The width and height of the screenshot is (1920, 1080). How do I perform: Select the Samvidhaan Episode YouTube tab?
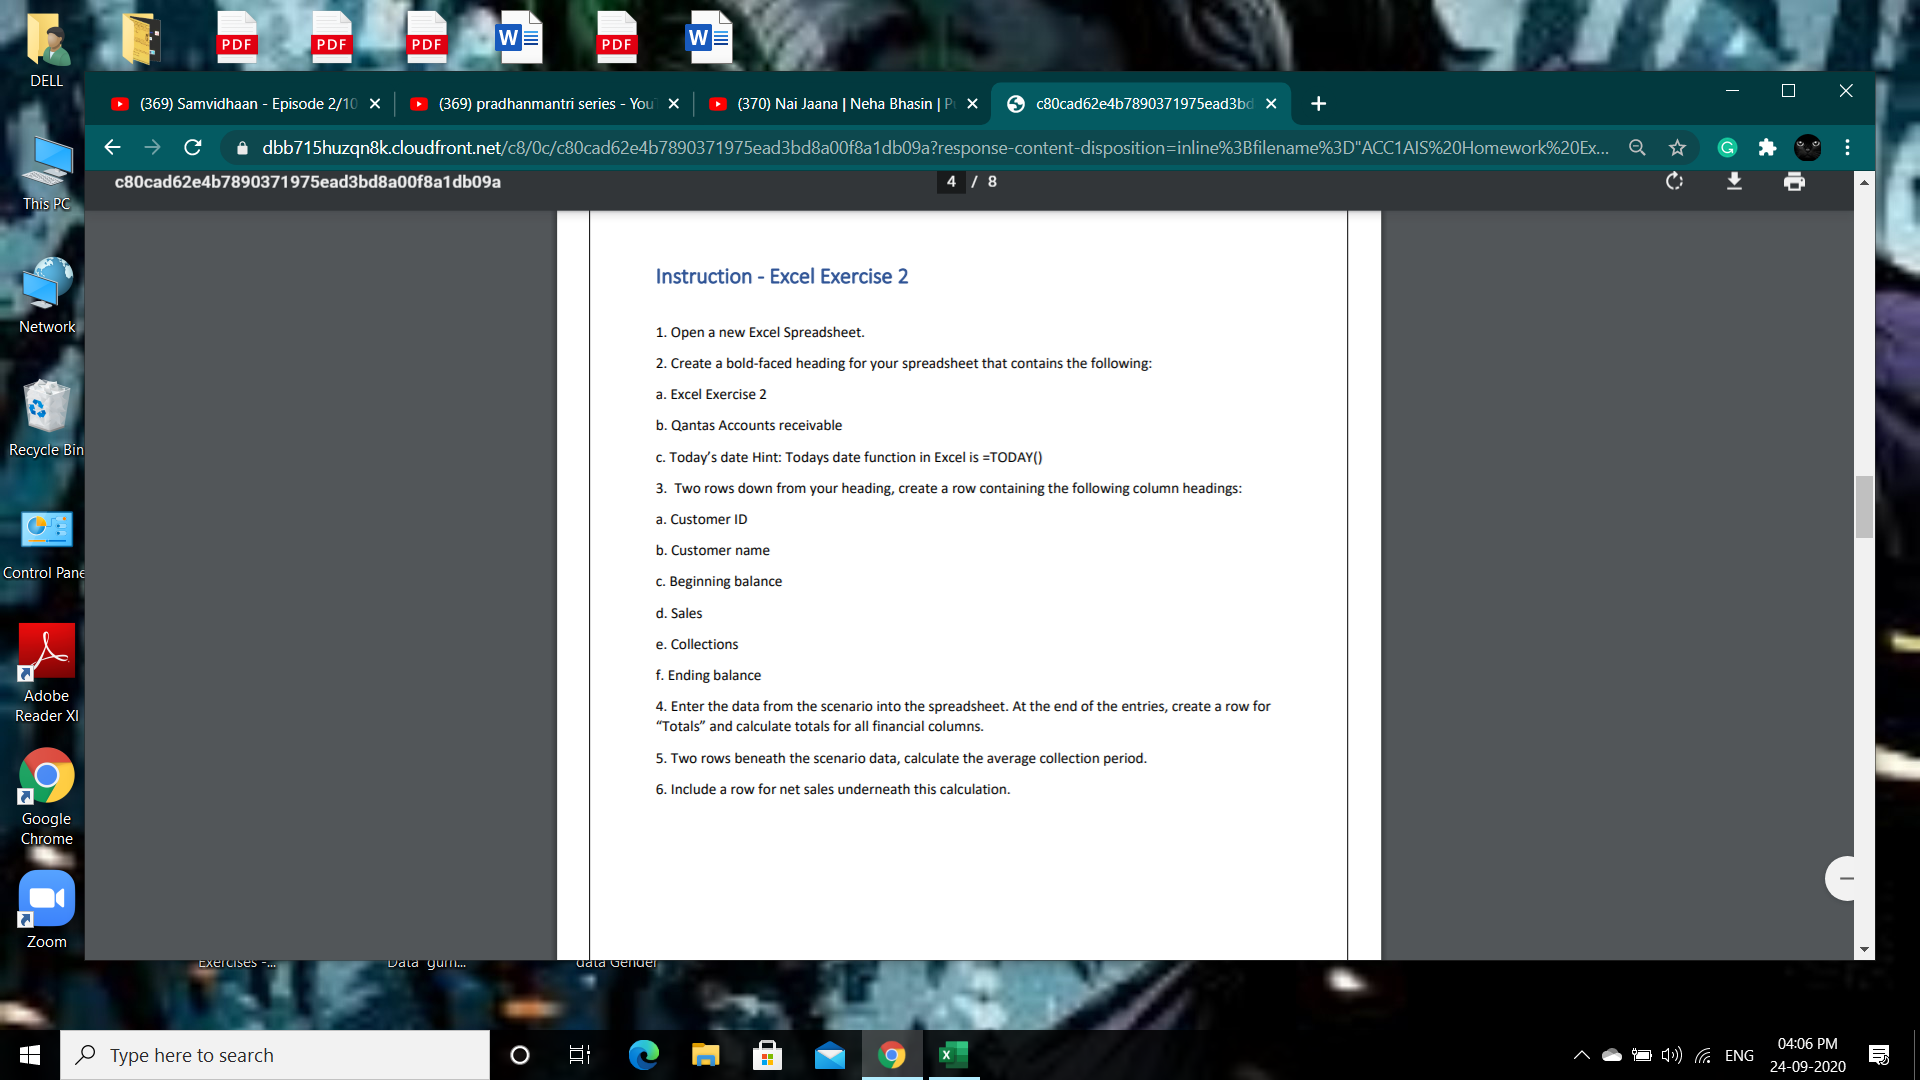240,103
